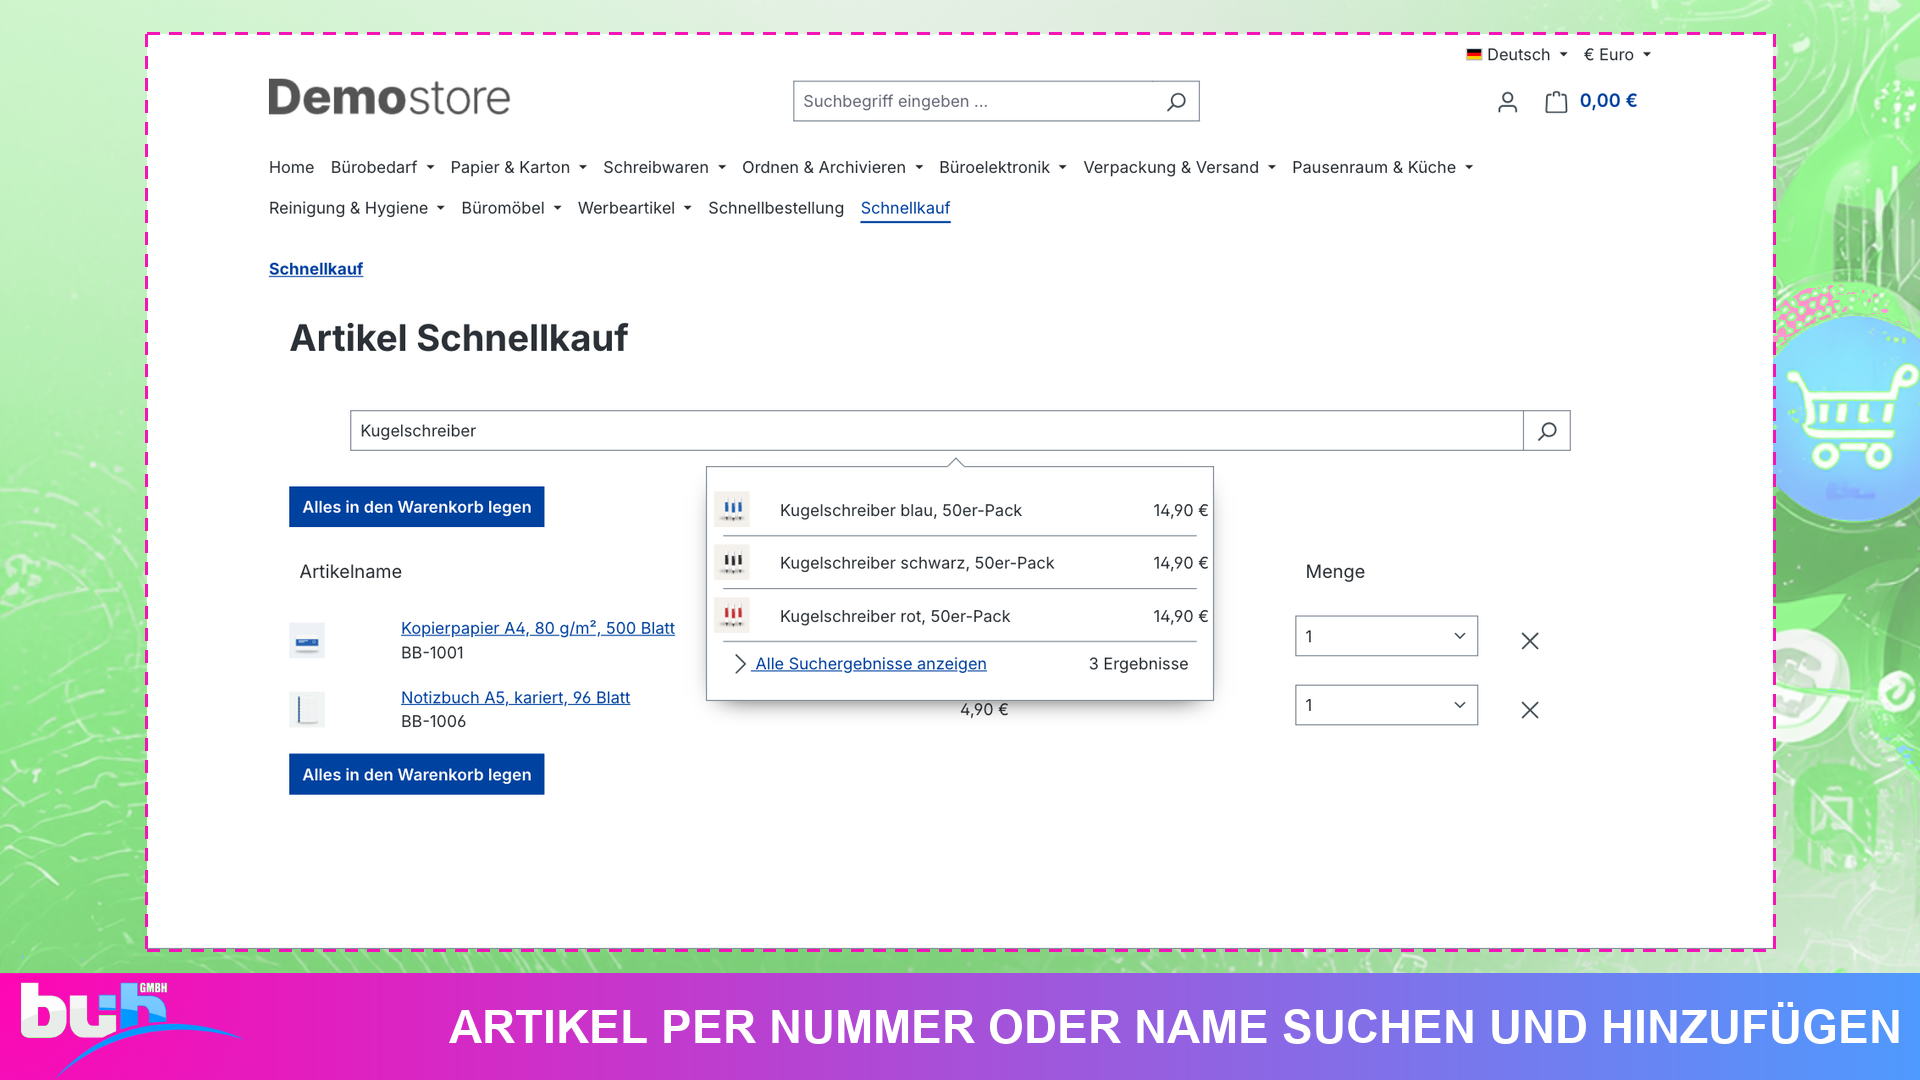Screen dimensions: 1920x1080
Task: Go to the Home menu item
Action: [291, 167]
